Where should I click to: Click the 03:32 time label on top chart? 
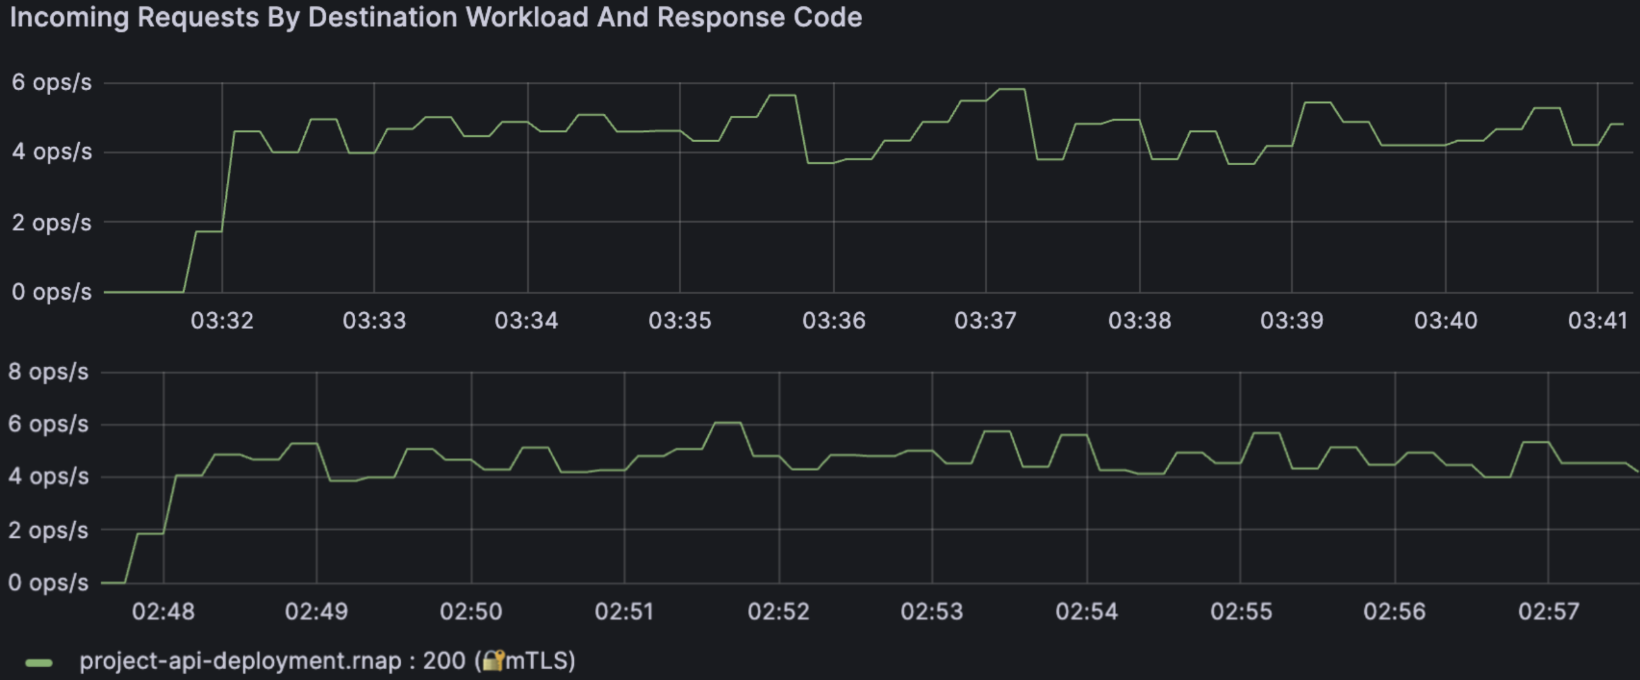pos(222,321)
